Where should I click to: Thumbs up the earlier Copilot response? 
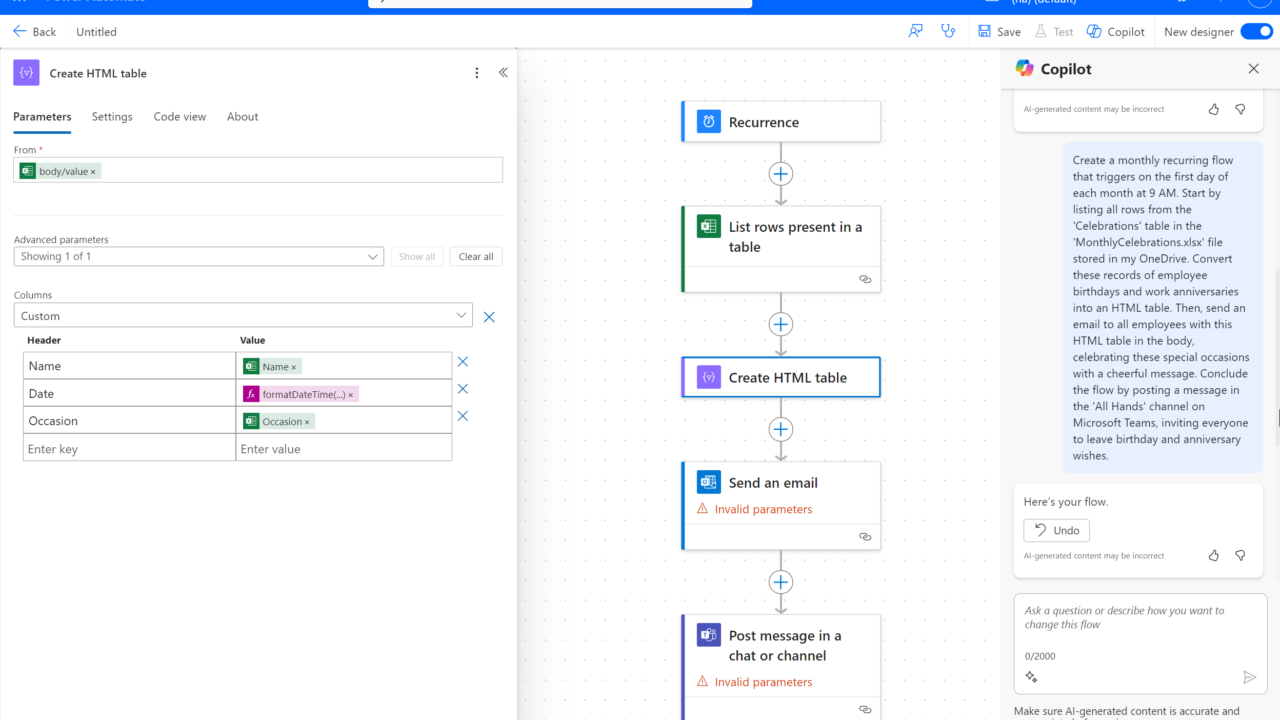(1214, 109)
